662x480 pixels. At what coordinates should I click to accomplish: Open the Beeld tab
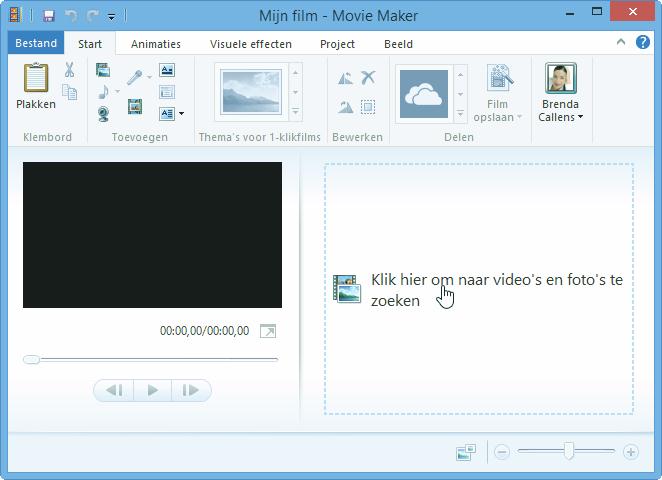[399, 44]
